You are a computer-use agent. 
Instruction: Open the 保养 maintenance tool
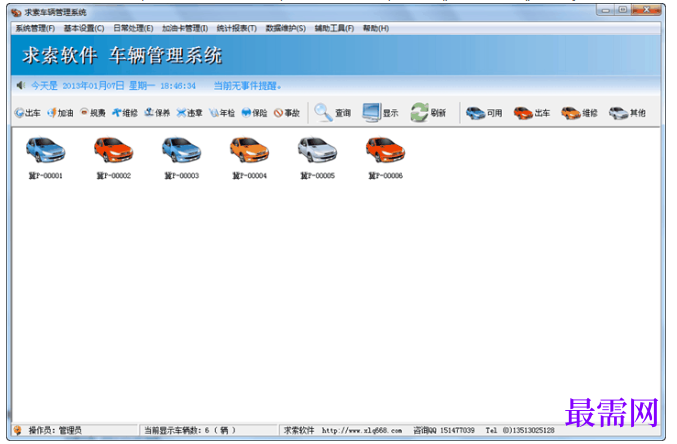157,113
